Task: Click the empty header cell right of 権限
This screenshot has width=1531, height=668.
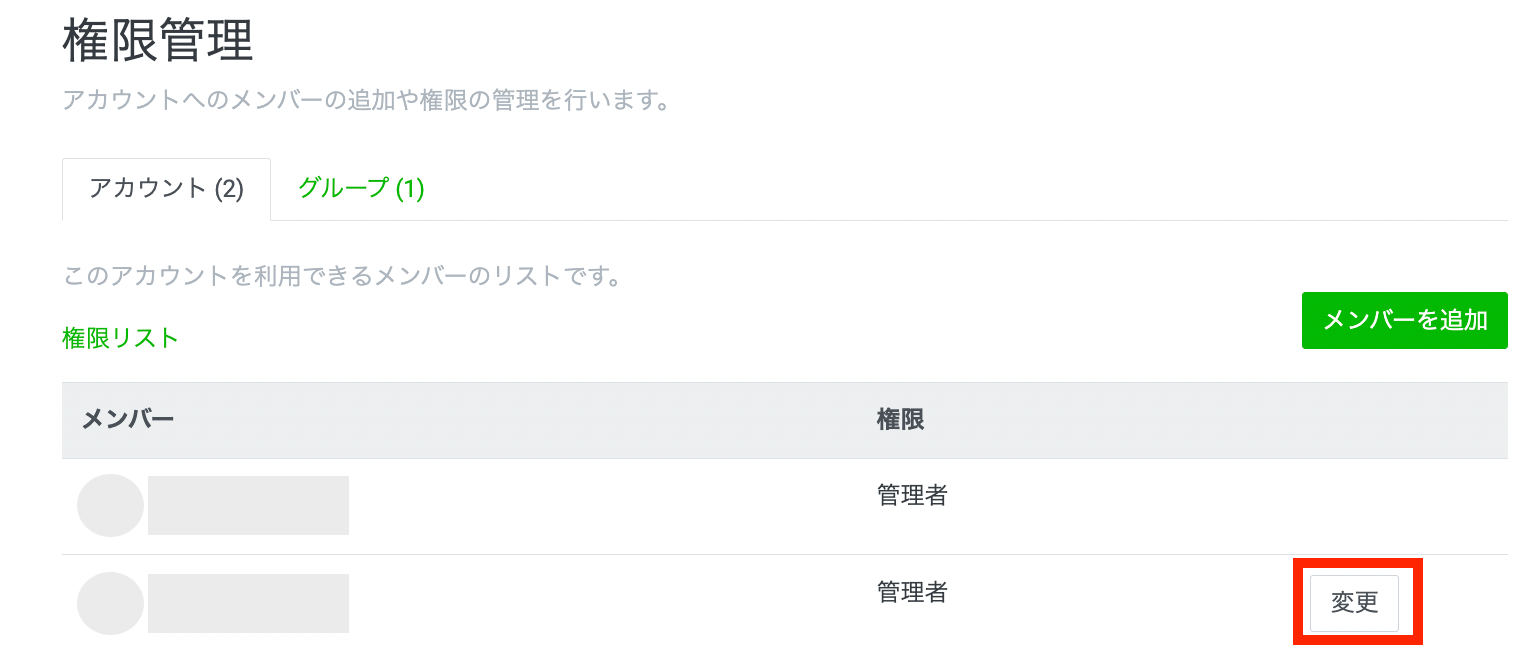Action: click(x=1250, y=420)
